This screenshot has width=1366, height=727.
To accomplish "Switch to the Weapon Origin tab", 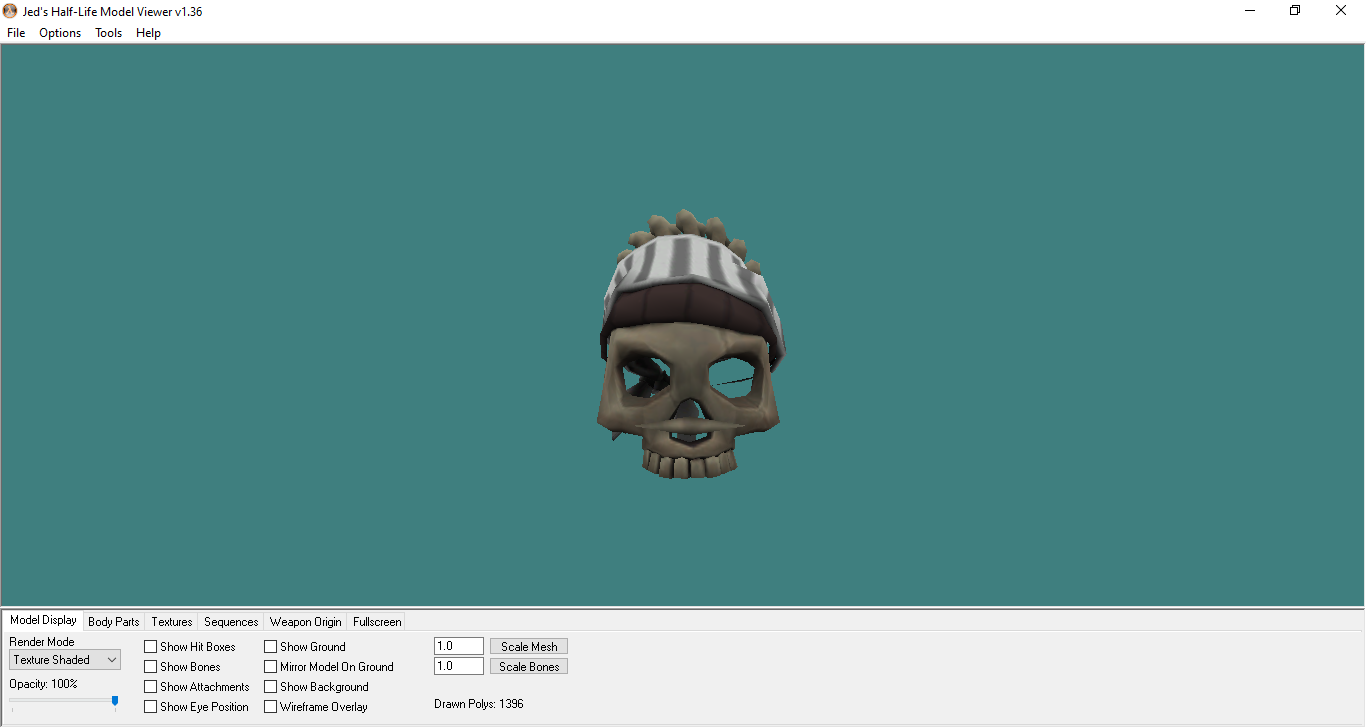I will [305, 622].
